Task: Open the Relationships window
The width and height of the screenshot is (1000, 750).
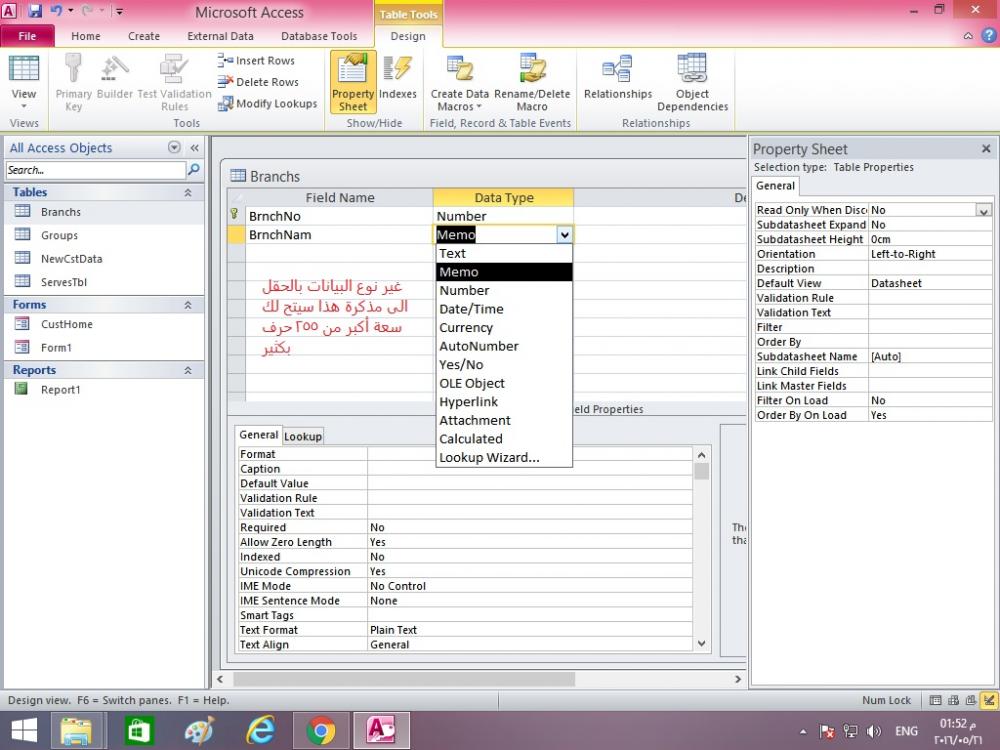Action: click(x=617, y=78)
